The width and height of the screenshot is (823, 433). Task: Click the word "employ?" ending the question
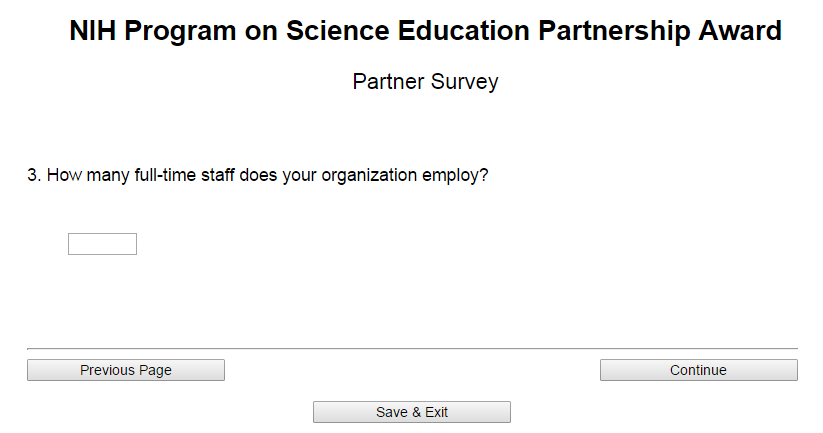pos(455,175)
